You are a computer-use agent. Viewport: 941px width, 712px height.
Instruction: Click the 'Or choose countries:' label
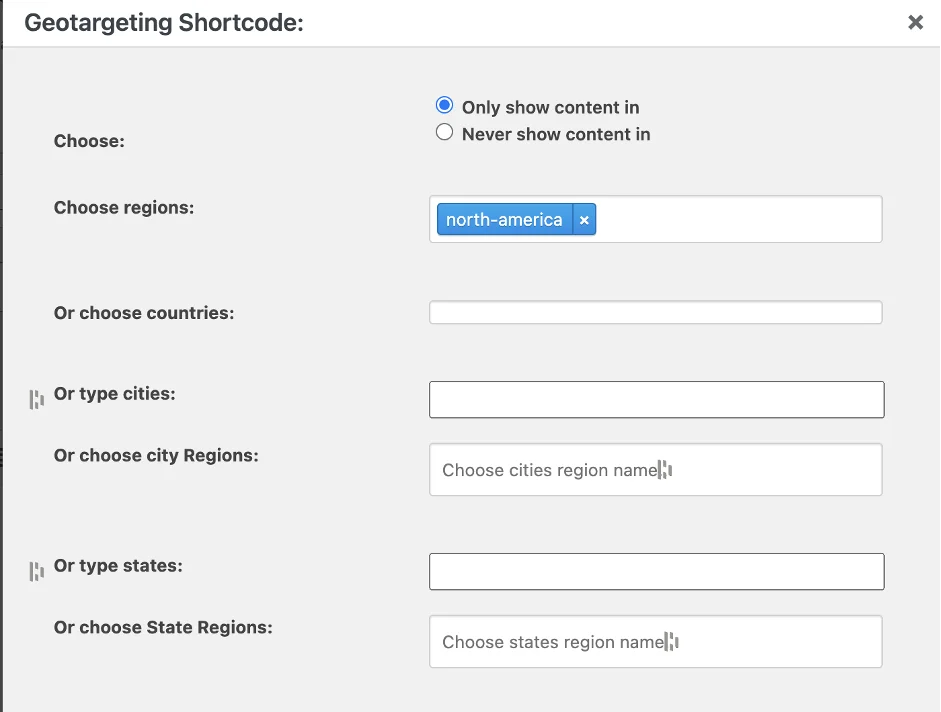coord(144,313)
